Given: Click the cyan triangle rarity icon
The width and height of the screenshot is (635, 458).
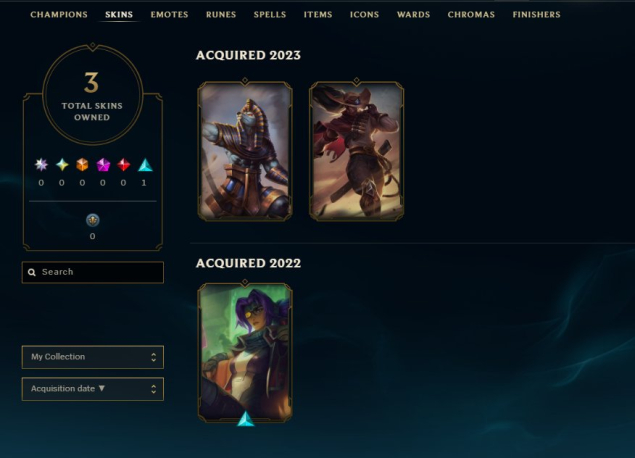Looking at the screenshot, I should pyautogui.click(x=145, y=165).
